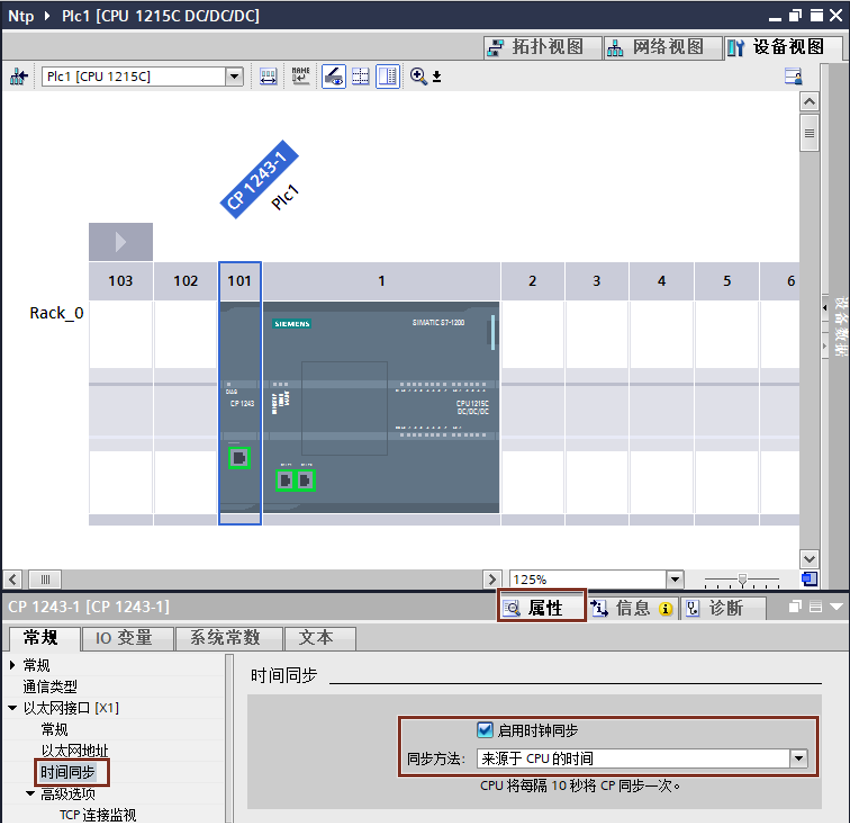Collapse the 以太网接口 [X1] node arrow
The image size is (851, 823).
click(12, 708)
